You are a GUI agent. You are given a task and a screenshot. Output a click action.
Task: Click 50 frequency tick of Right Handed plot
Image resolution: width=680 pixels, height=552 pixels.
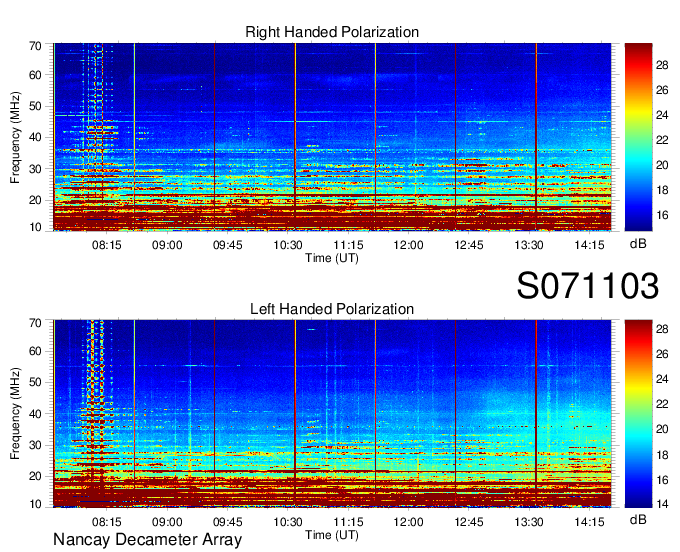(35, 106)
